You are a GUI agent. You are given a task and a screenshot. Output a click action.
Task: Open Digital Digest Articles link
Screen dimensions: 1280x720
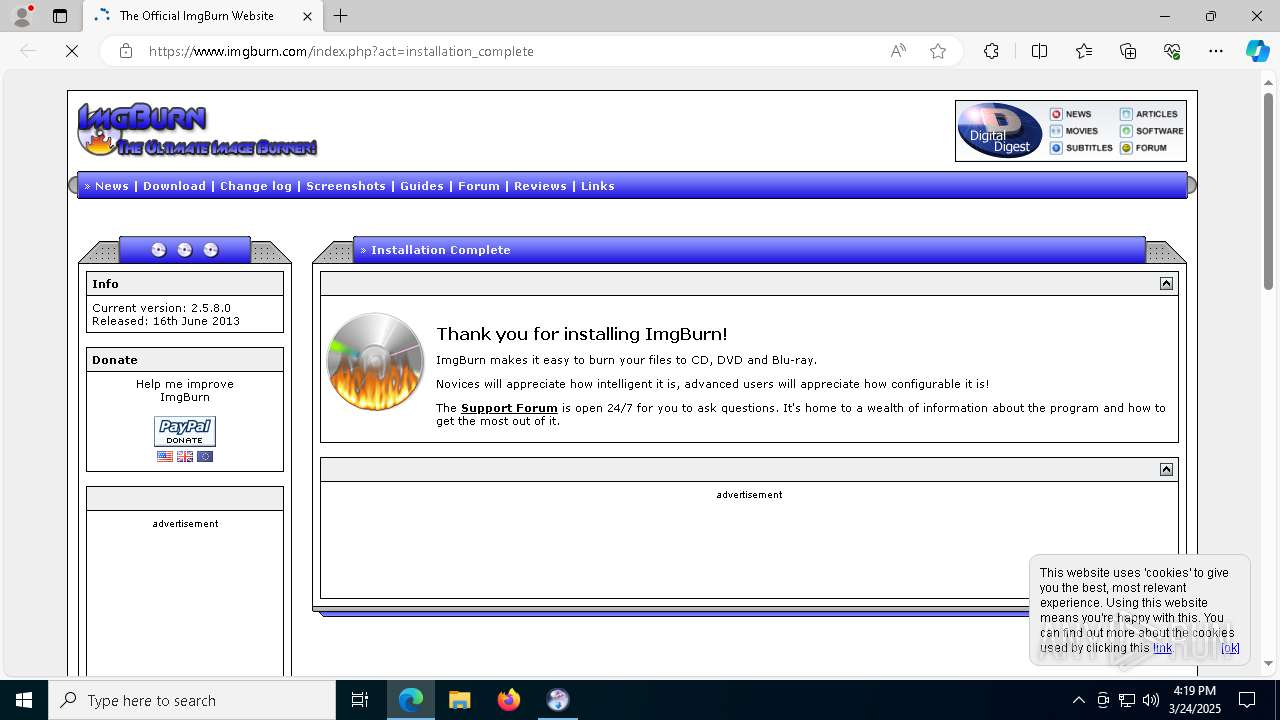pos(1148,114)
